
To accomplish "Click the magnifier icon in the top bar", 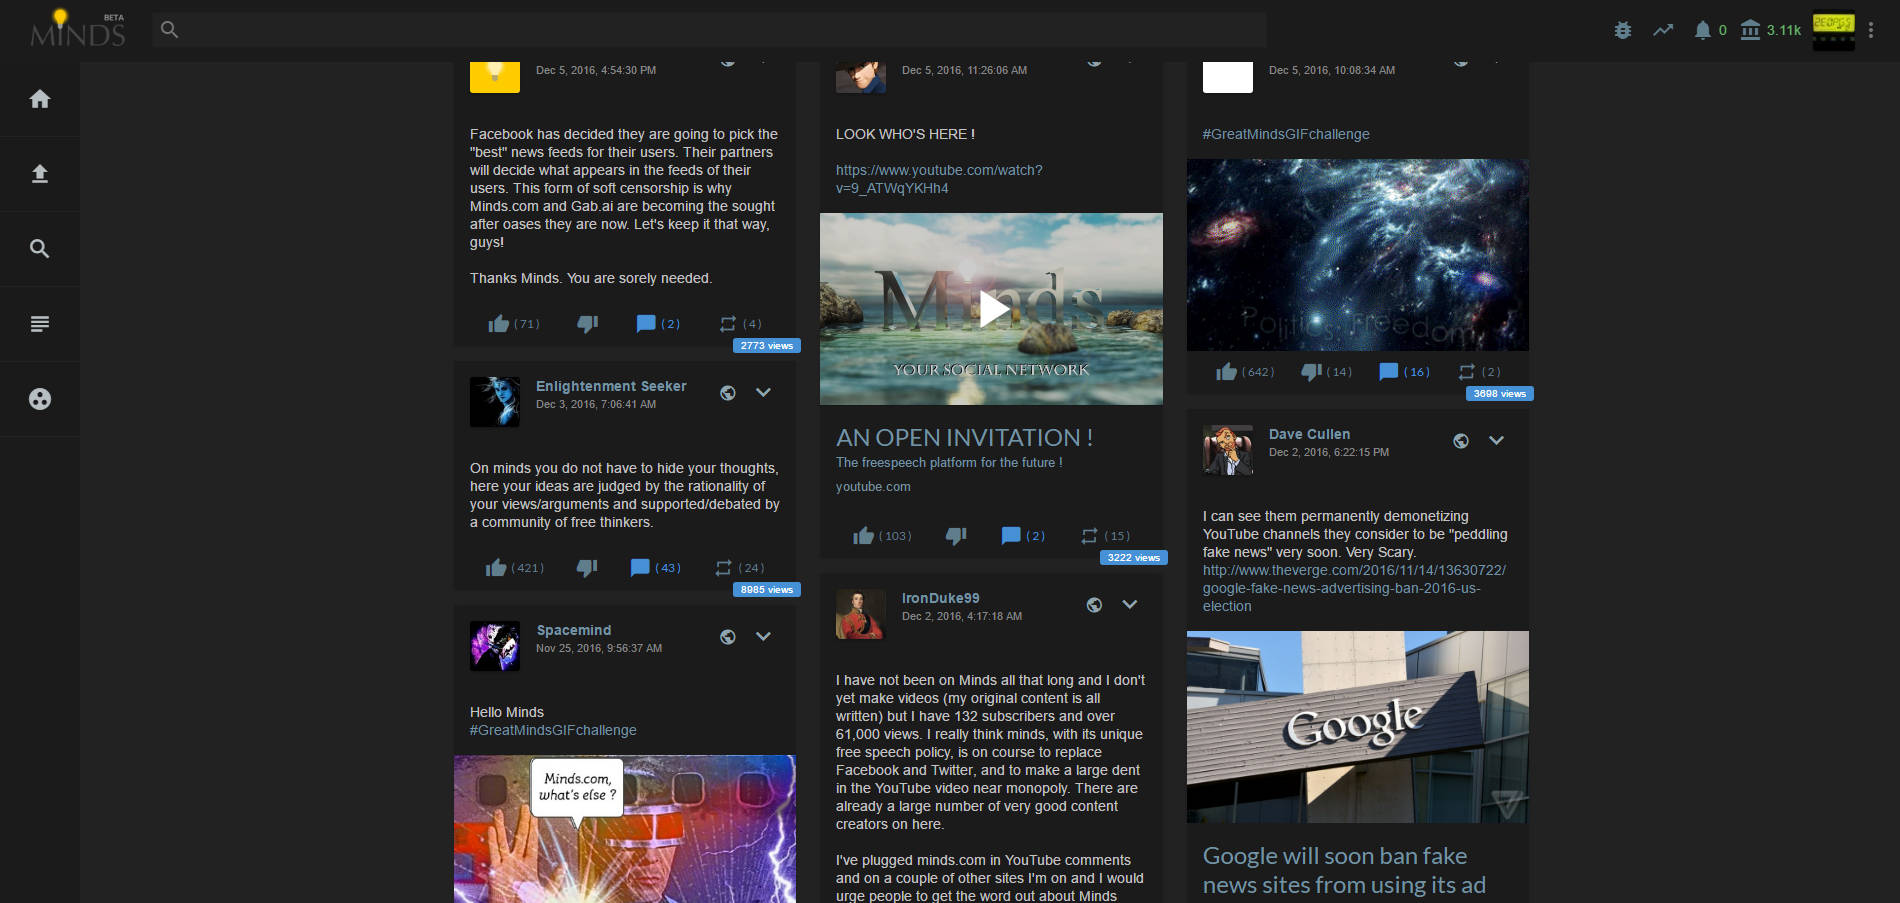I will (170, 30).
